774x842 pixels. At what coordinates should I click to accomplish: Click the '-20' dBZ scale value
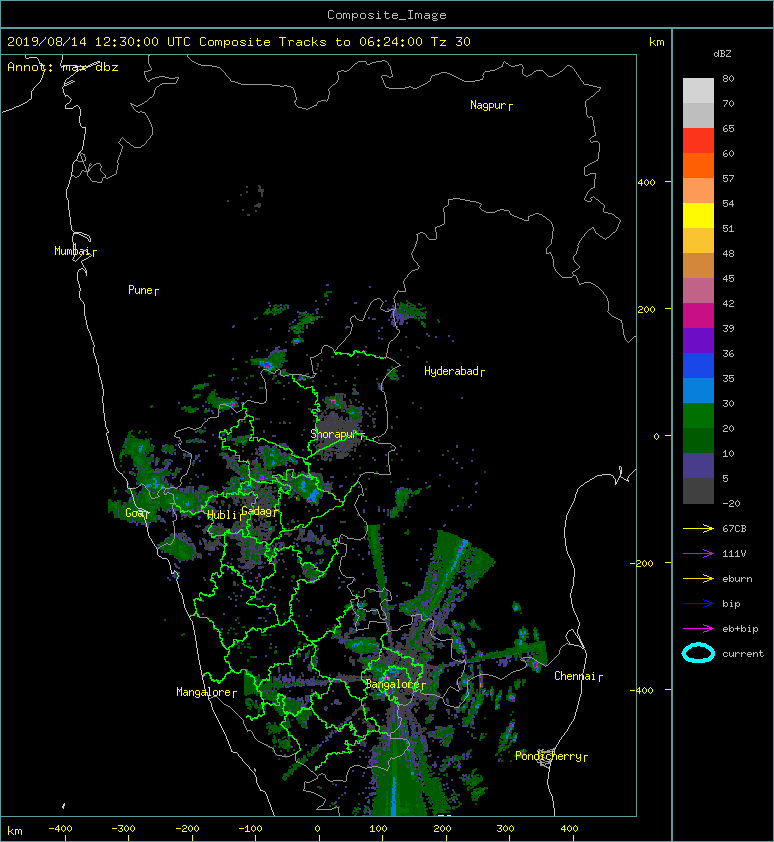pos(731,503)
